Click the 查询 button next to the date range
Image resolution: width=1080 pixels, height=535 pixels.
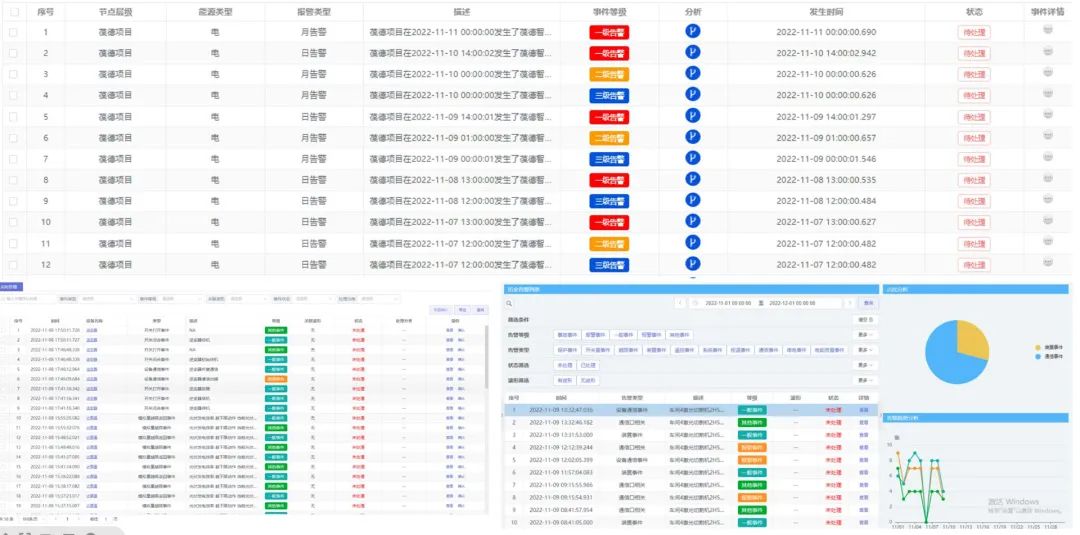(868, 303)
